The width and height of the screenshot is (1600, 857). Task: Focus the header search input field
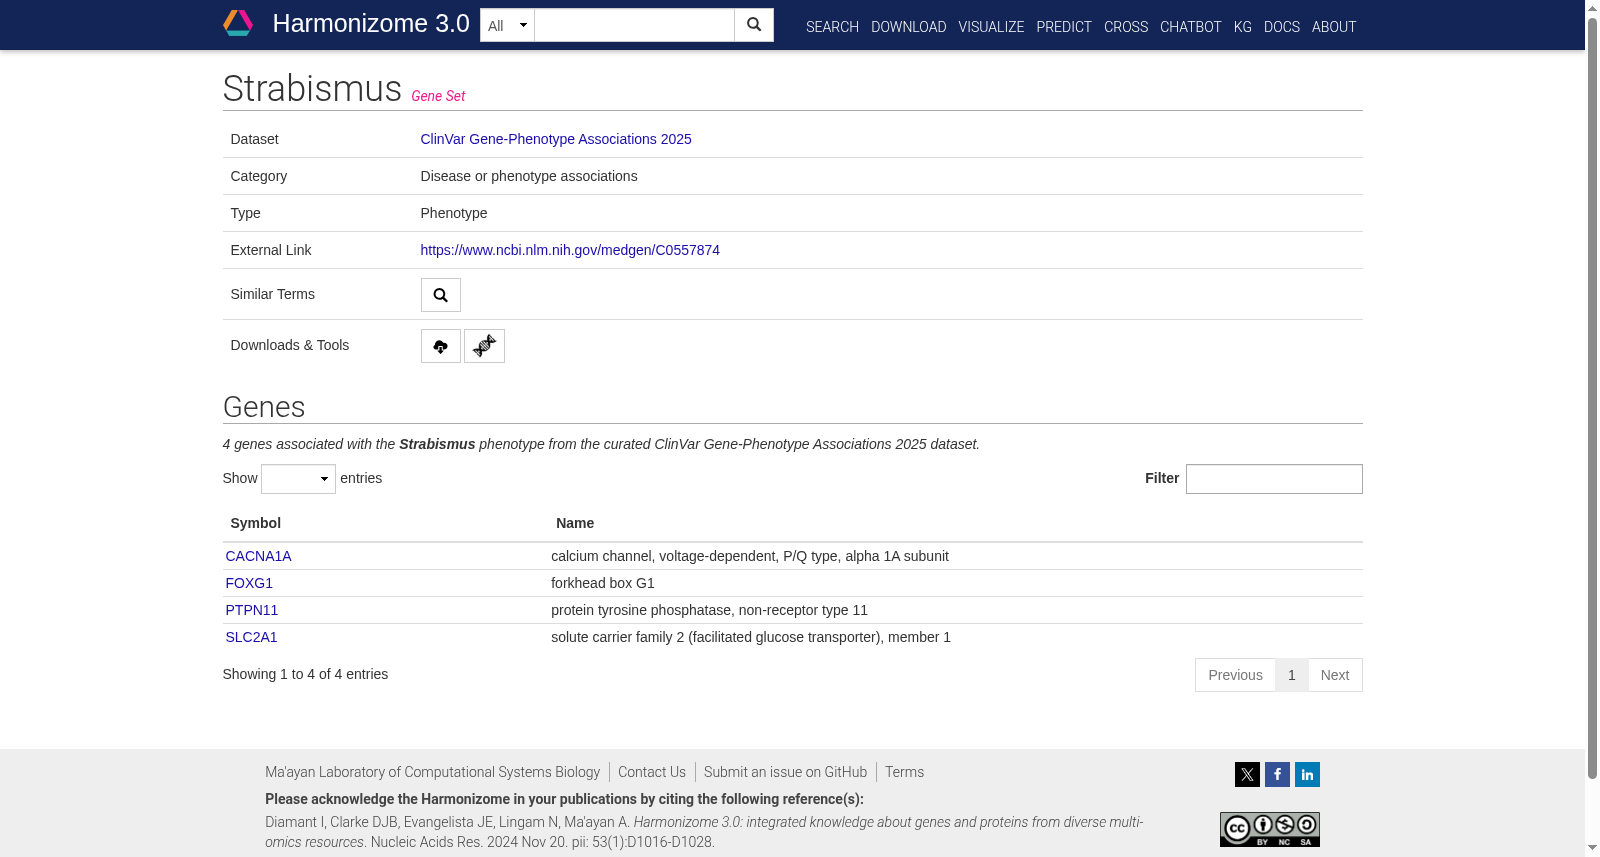(634, 25)
